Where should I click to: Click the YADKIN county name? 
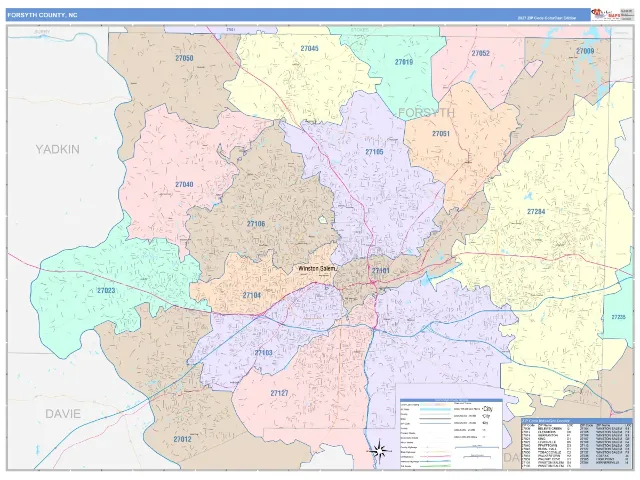(58, 150)
